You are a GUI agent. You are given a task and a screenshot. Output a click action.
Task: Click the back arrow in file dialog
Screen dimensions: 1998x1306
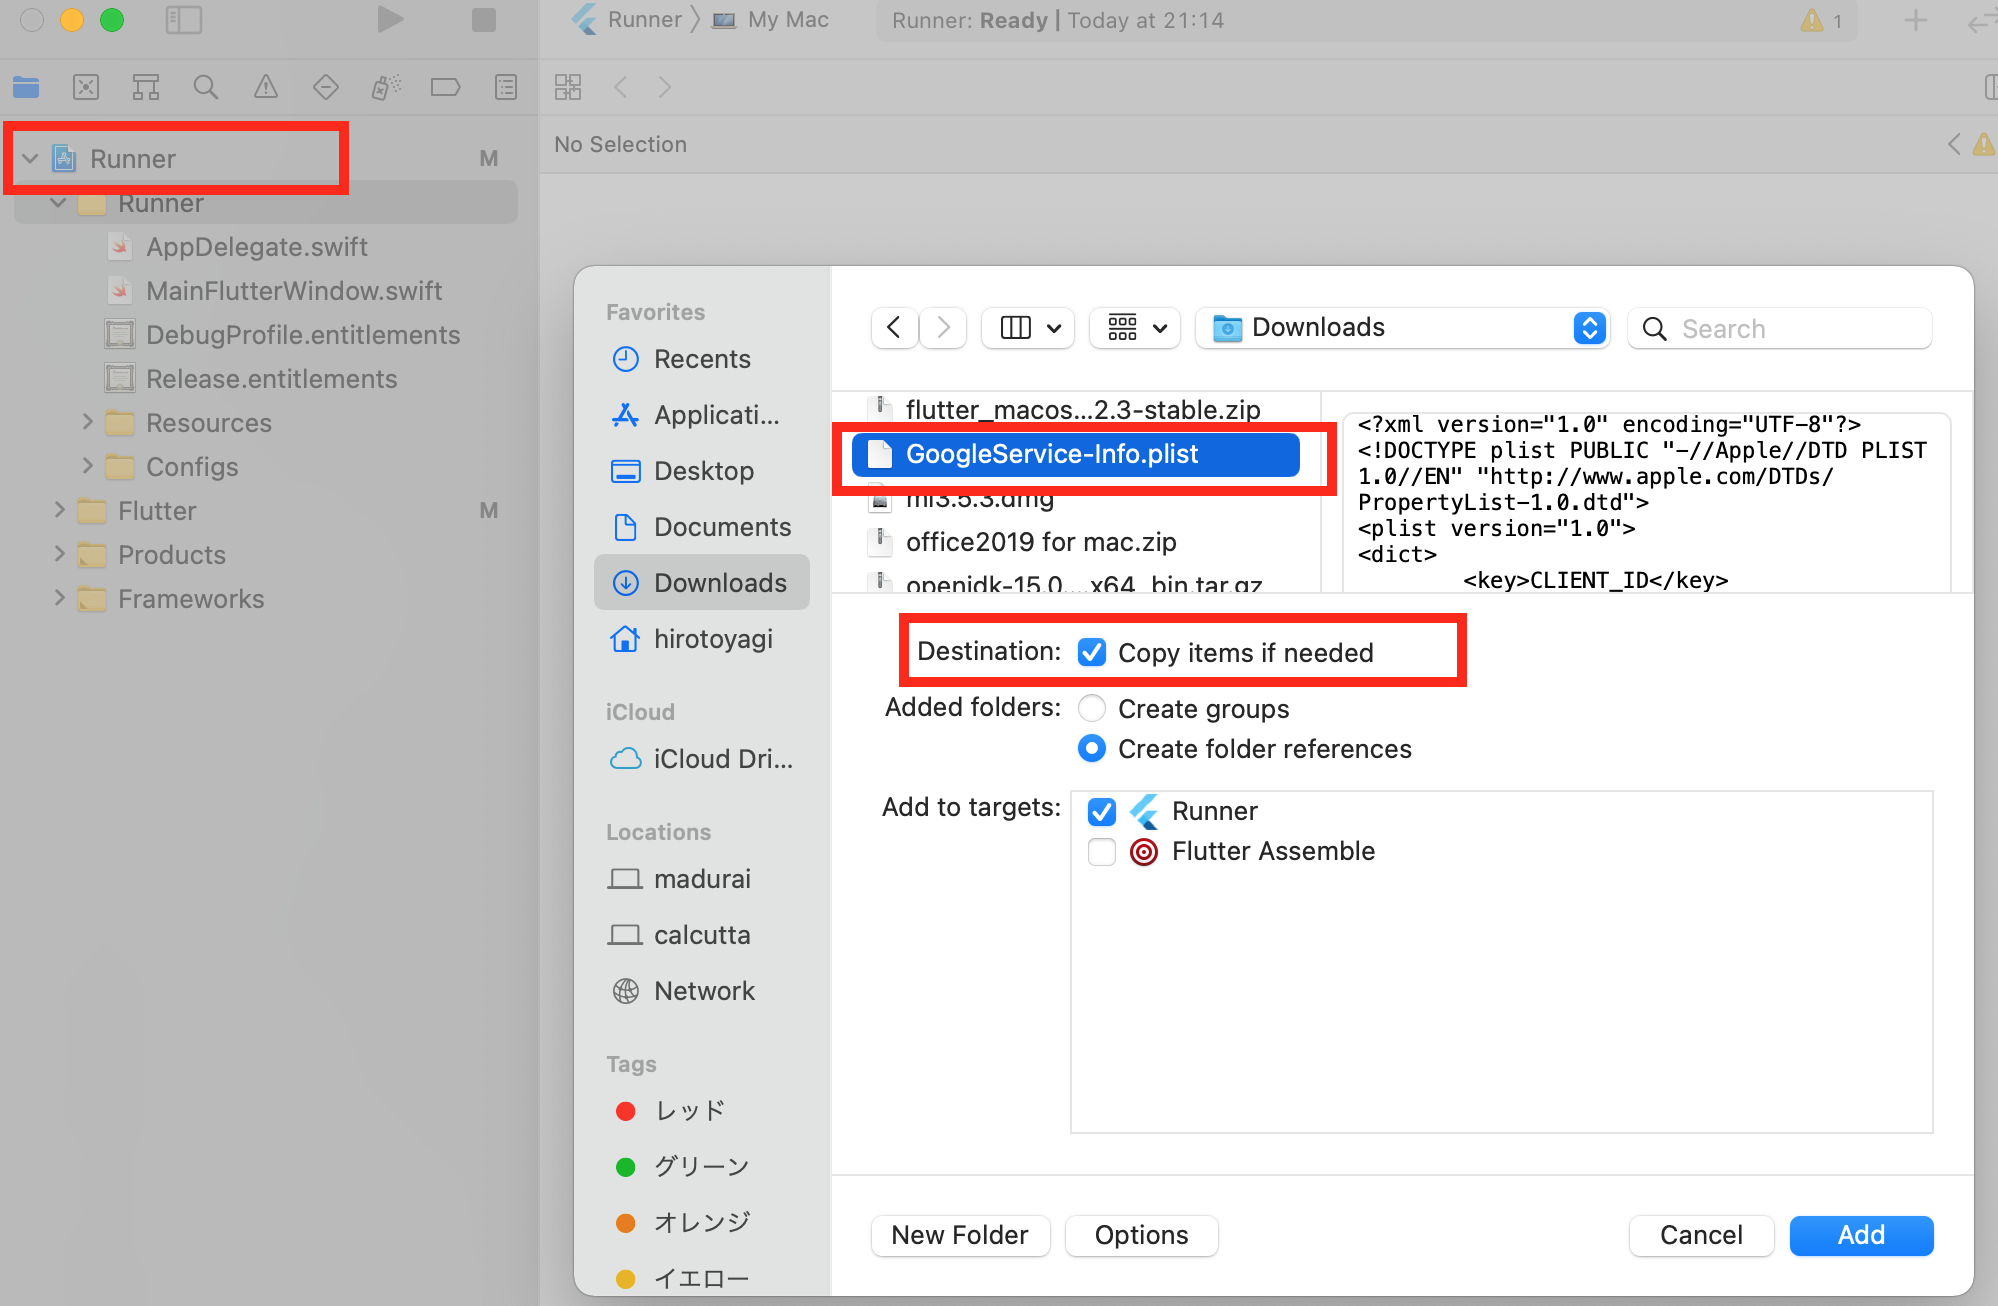(894, 328)
